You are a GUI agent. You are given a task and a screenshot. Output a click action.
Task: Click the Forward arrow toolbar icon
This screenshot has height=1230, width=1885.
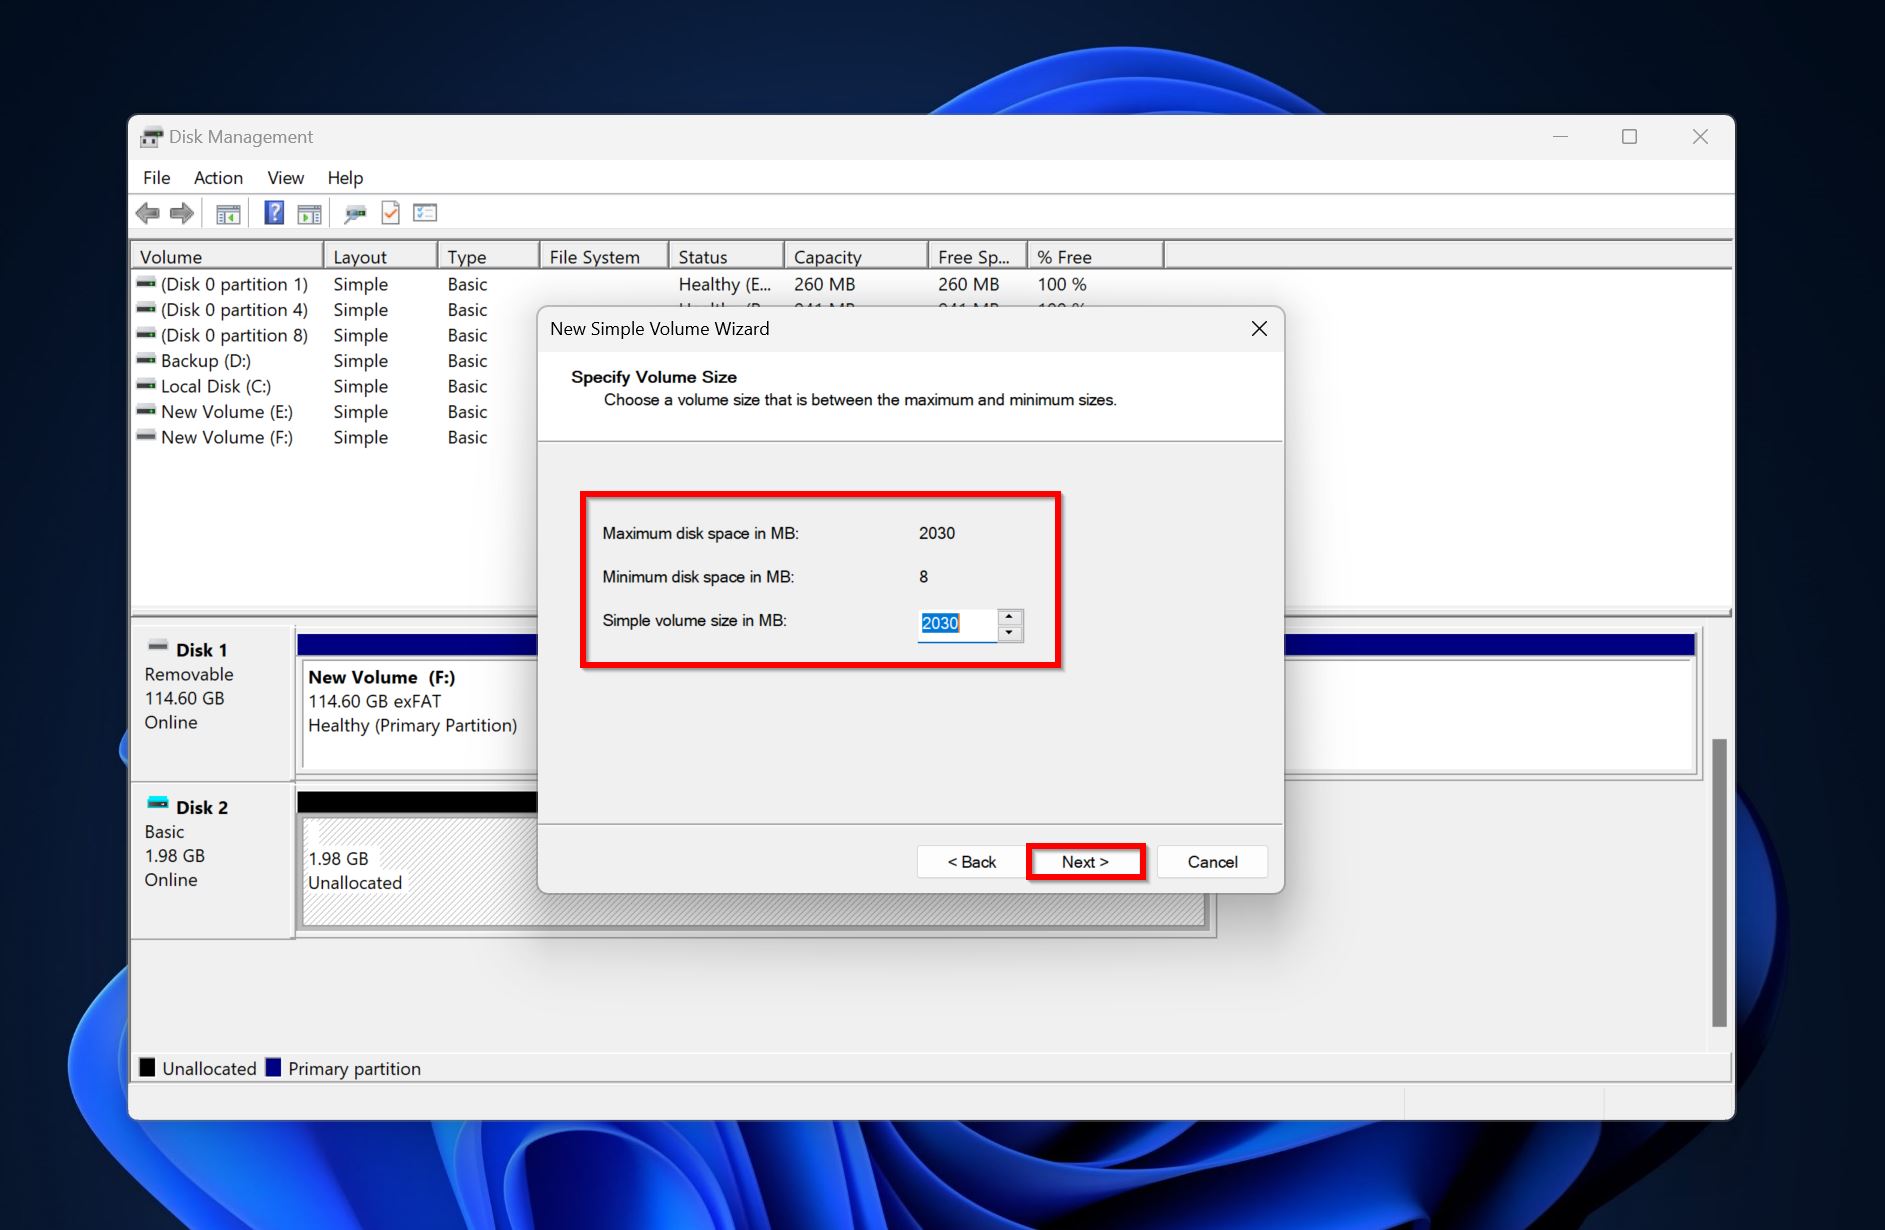pos(182,213)
